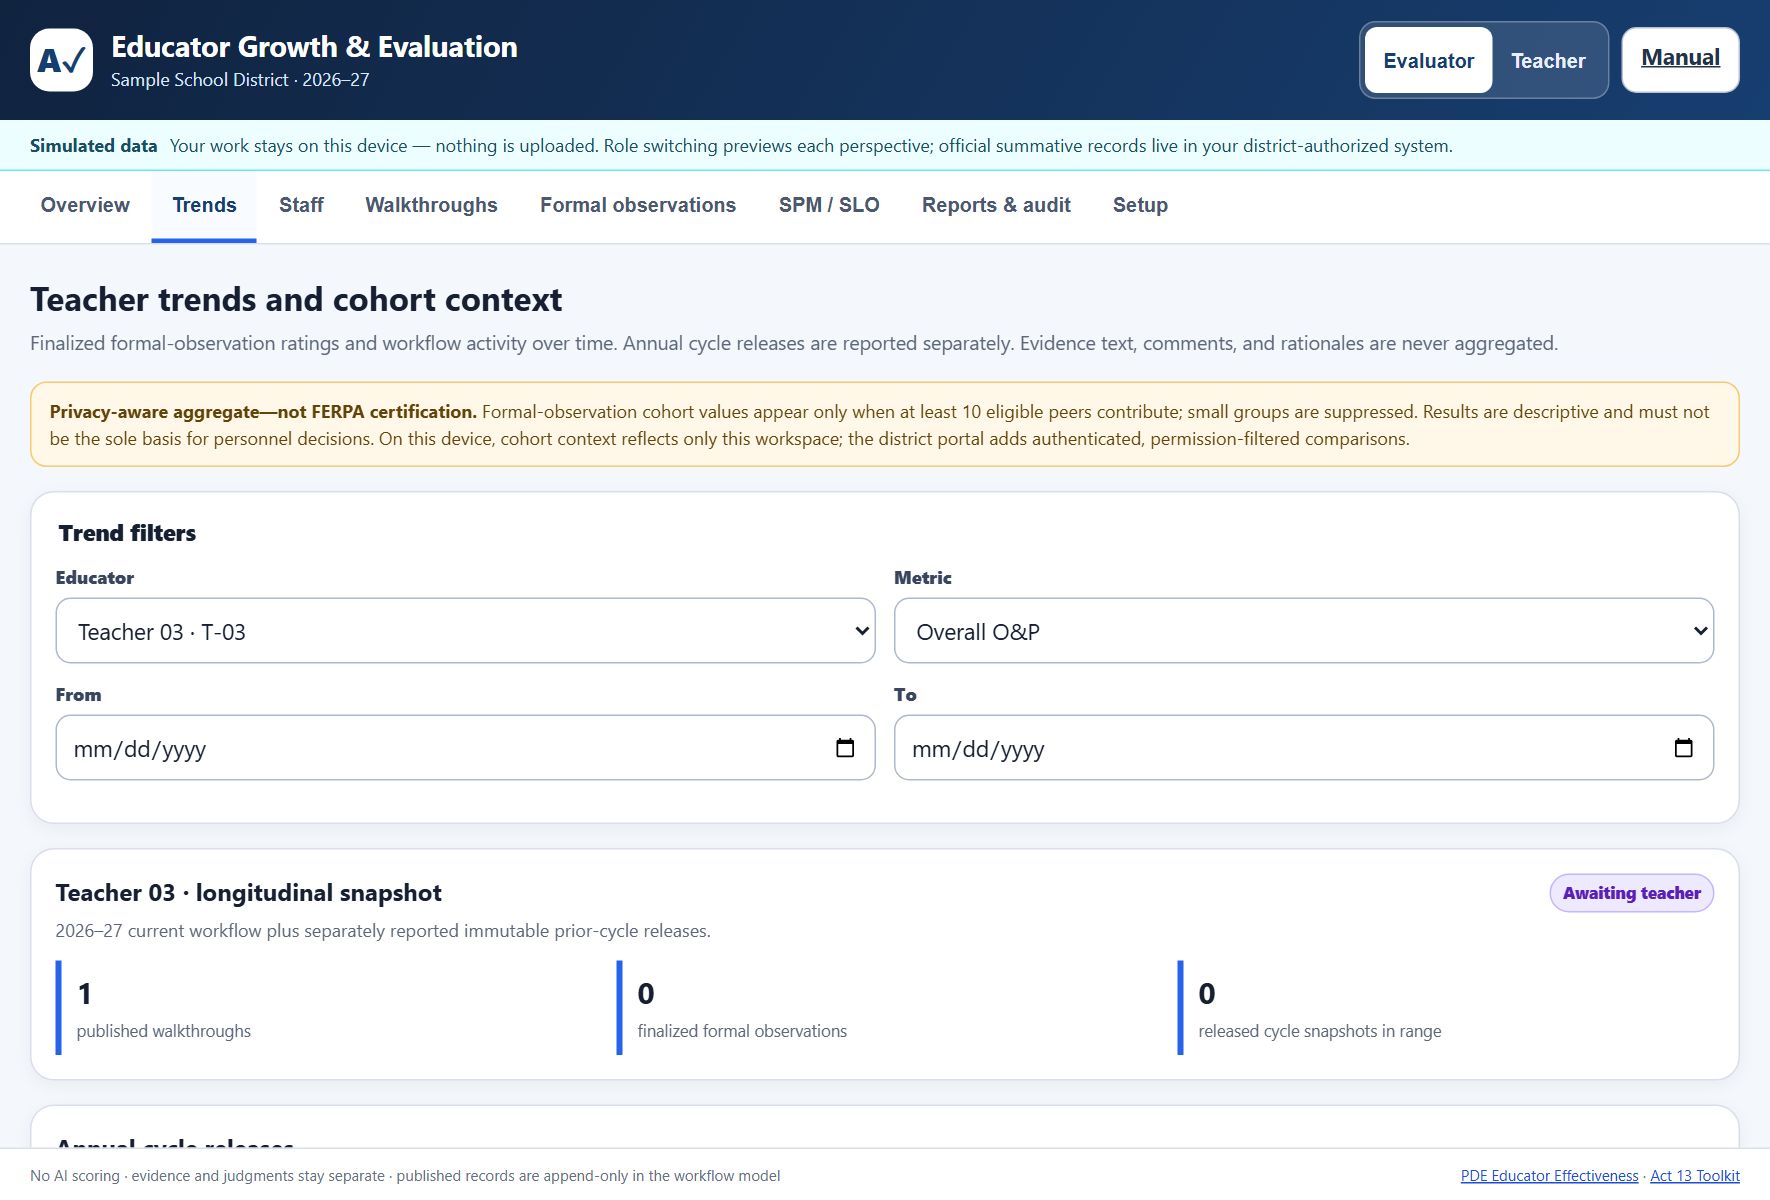Click the 'published walkthroughs' stat label
The image size is (1770, 1200).
164,1031
